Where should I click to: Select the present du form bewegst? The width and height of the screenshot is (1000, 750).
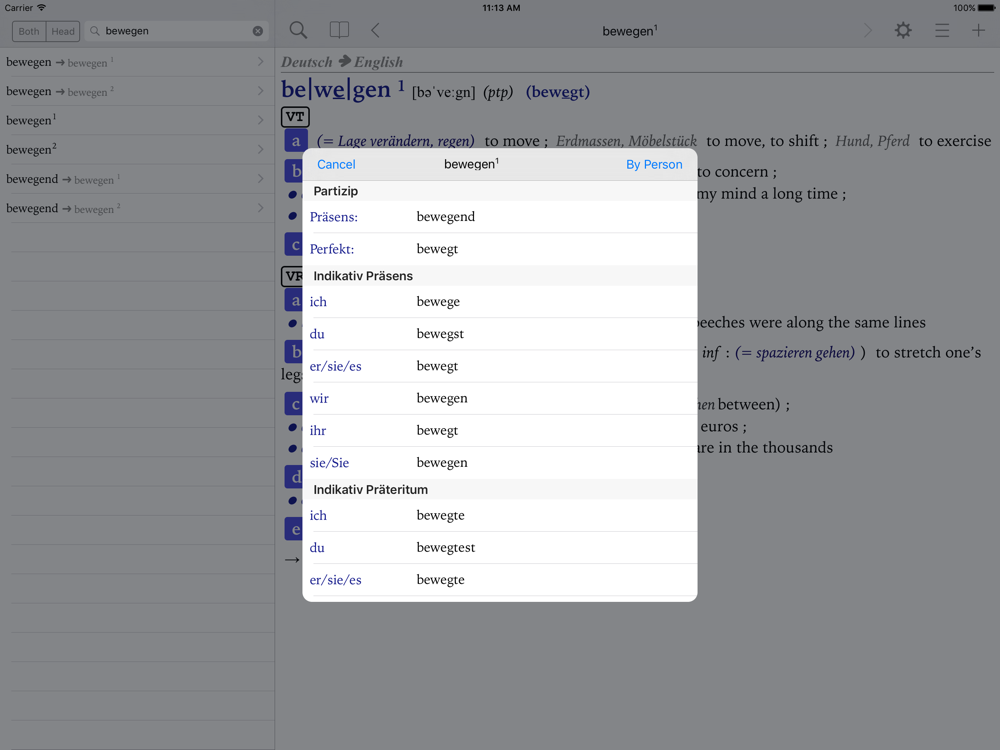(439, 334)
